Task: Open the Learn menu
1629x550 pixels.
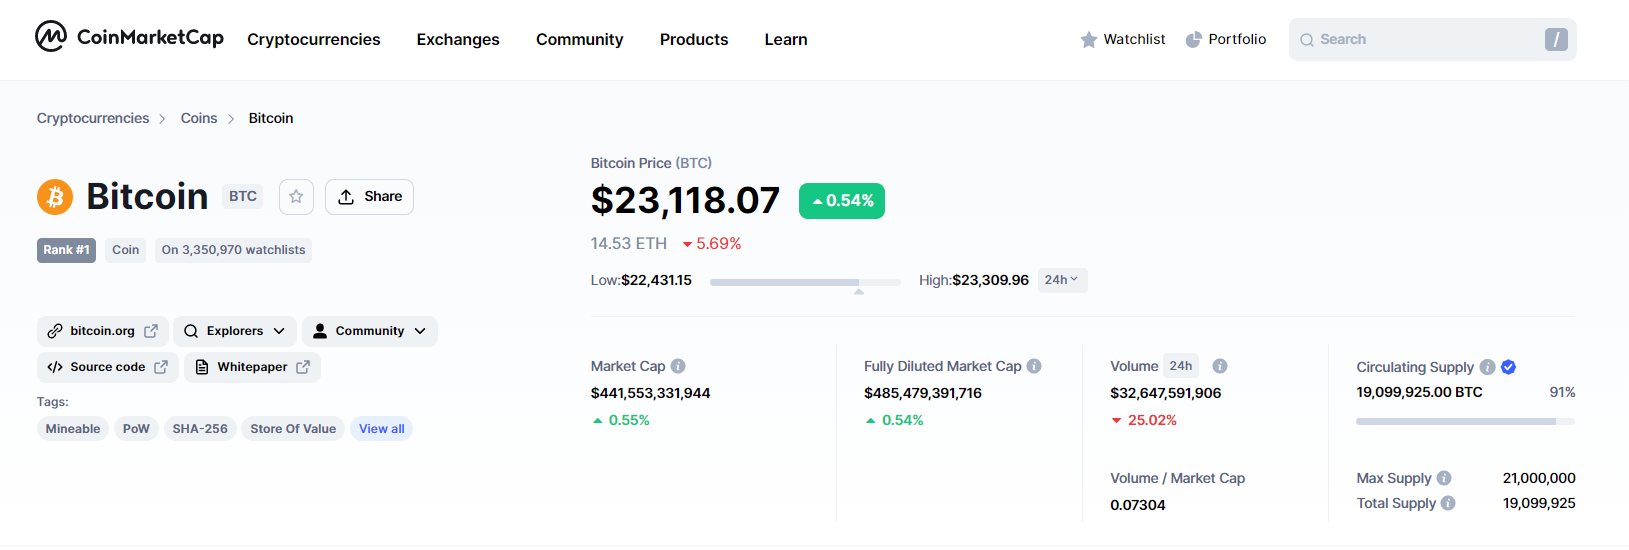Action: [786, 39]
